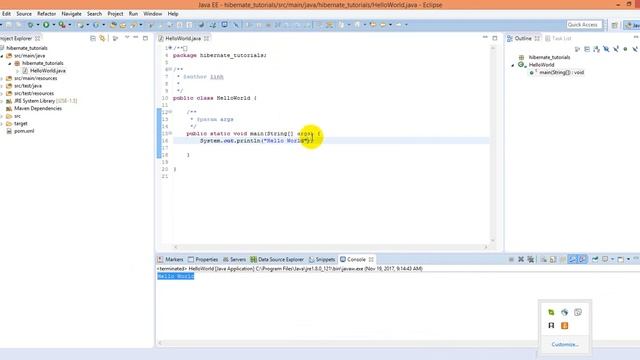Screen dimensions: 640x360
Task: Toggle Hide Non-Public Members in Outline toolbar
Action: tap(625, 49)
